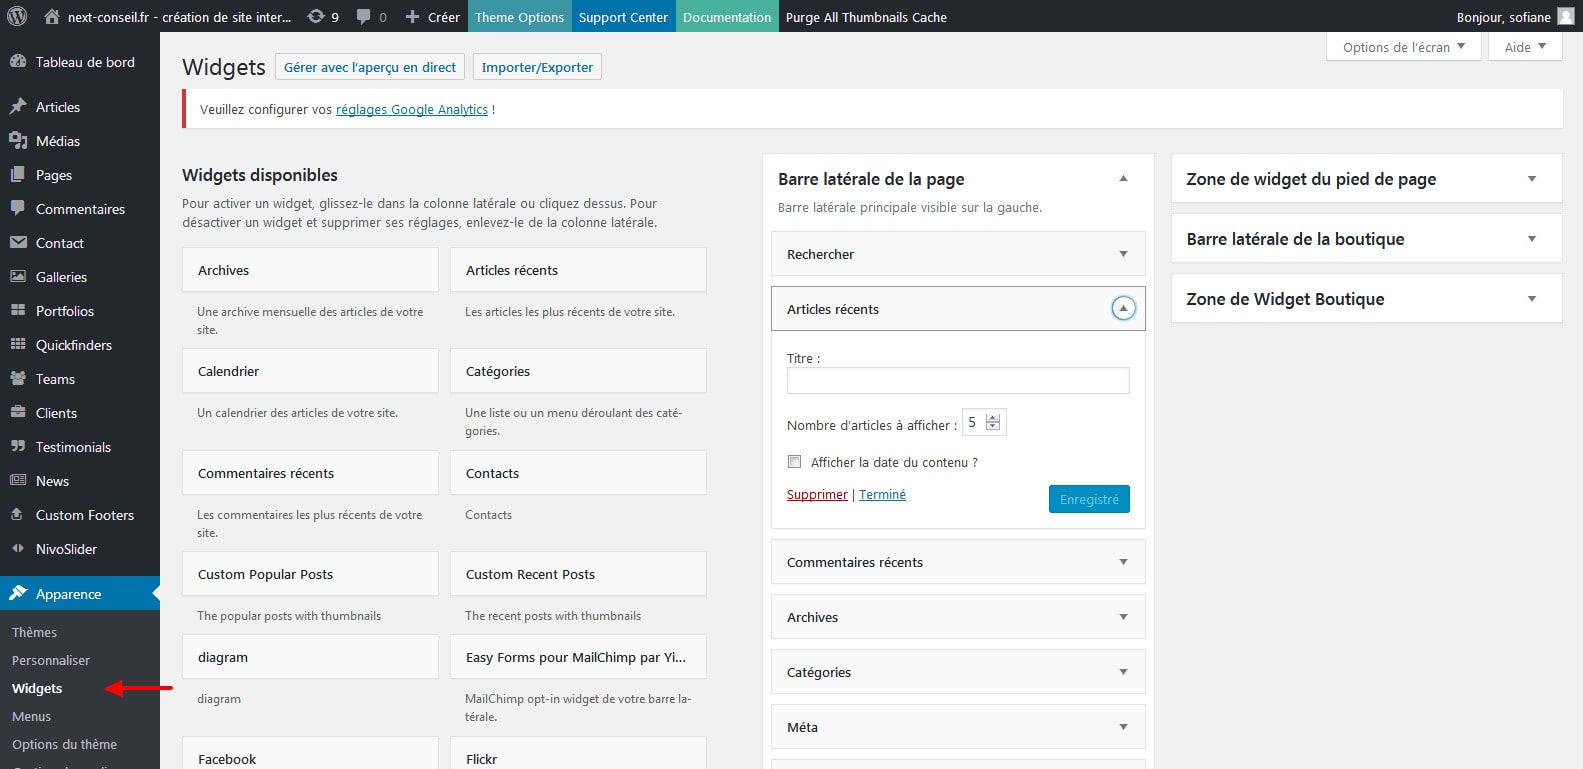
Task: Collapse Barre latérale de la page panel
Action: (x=1123, y=178)
